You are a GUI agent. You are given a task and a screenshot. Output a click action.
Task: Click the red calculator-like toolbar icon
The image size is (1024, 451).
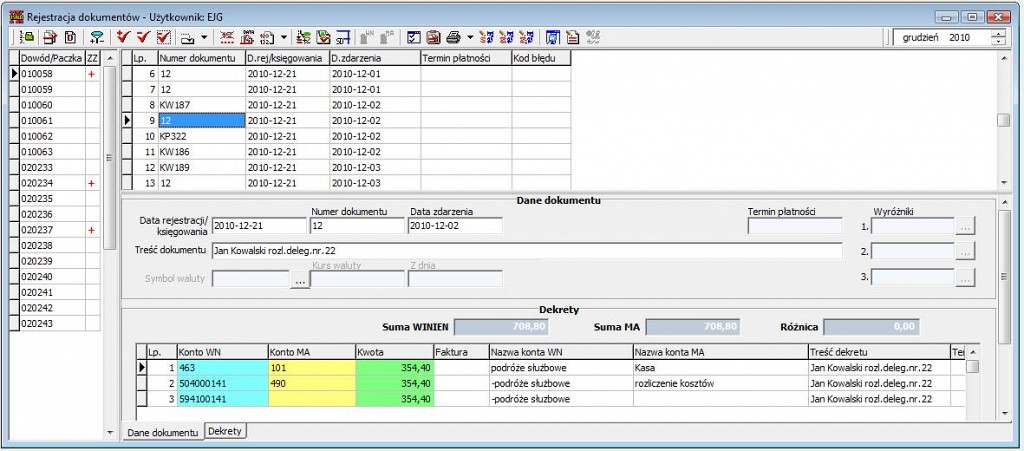pyautogui.click(x=434, y=37)
